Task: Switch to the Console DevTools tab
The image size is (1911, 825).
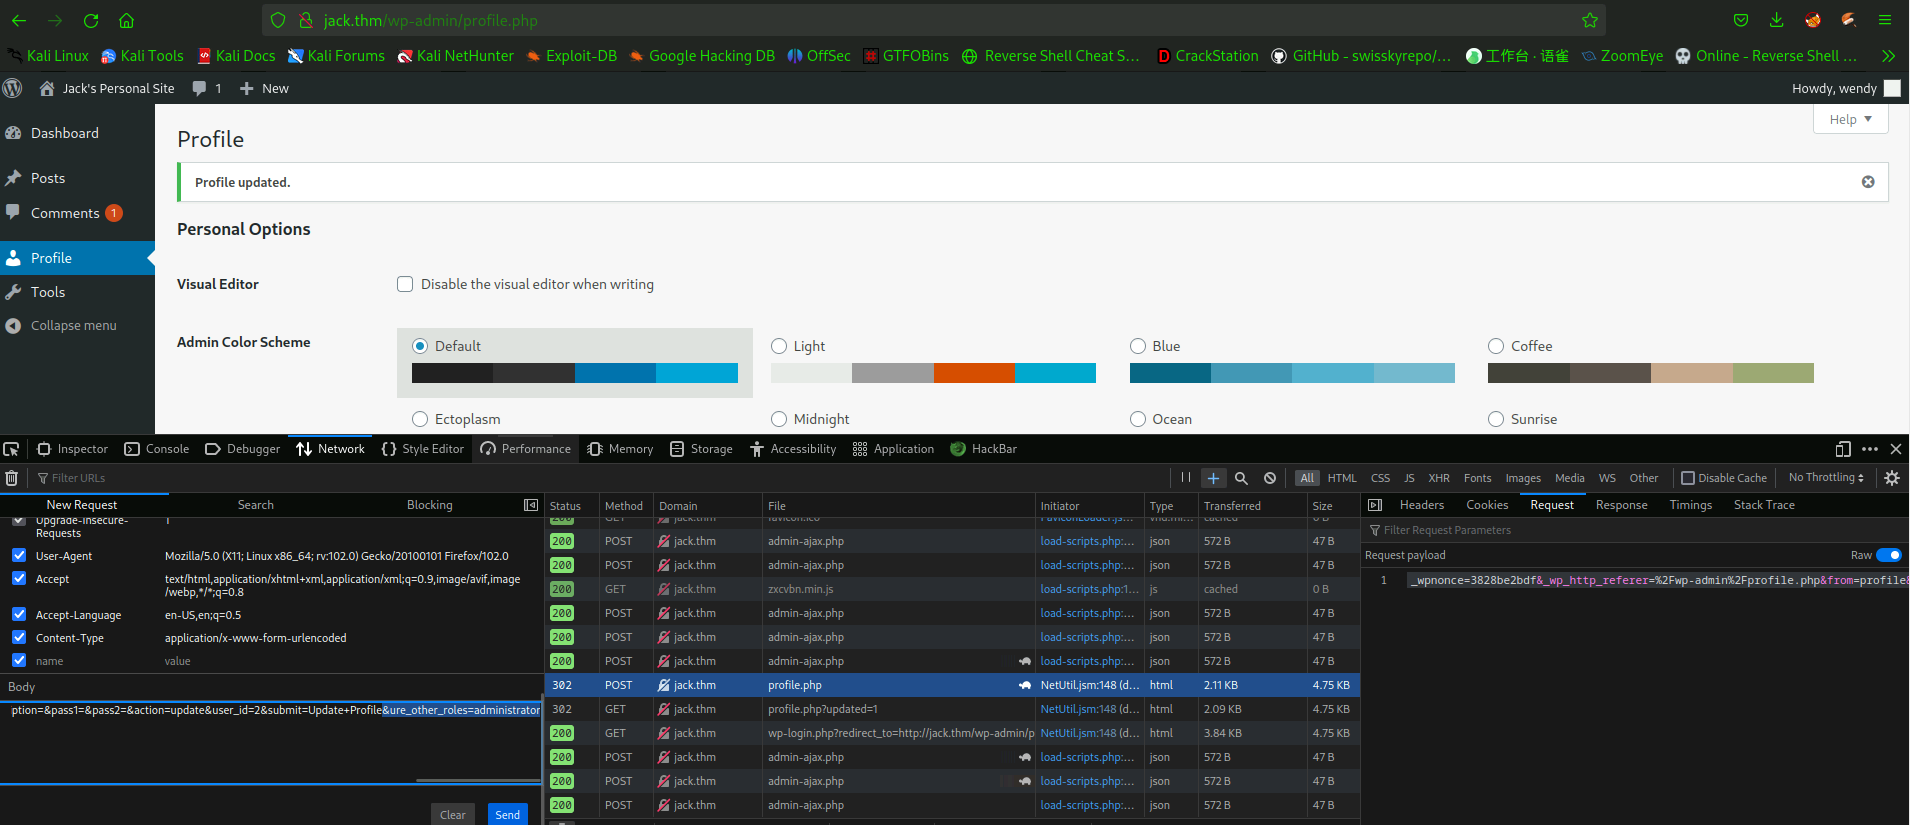Action: 157,449
